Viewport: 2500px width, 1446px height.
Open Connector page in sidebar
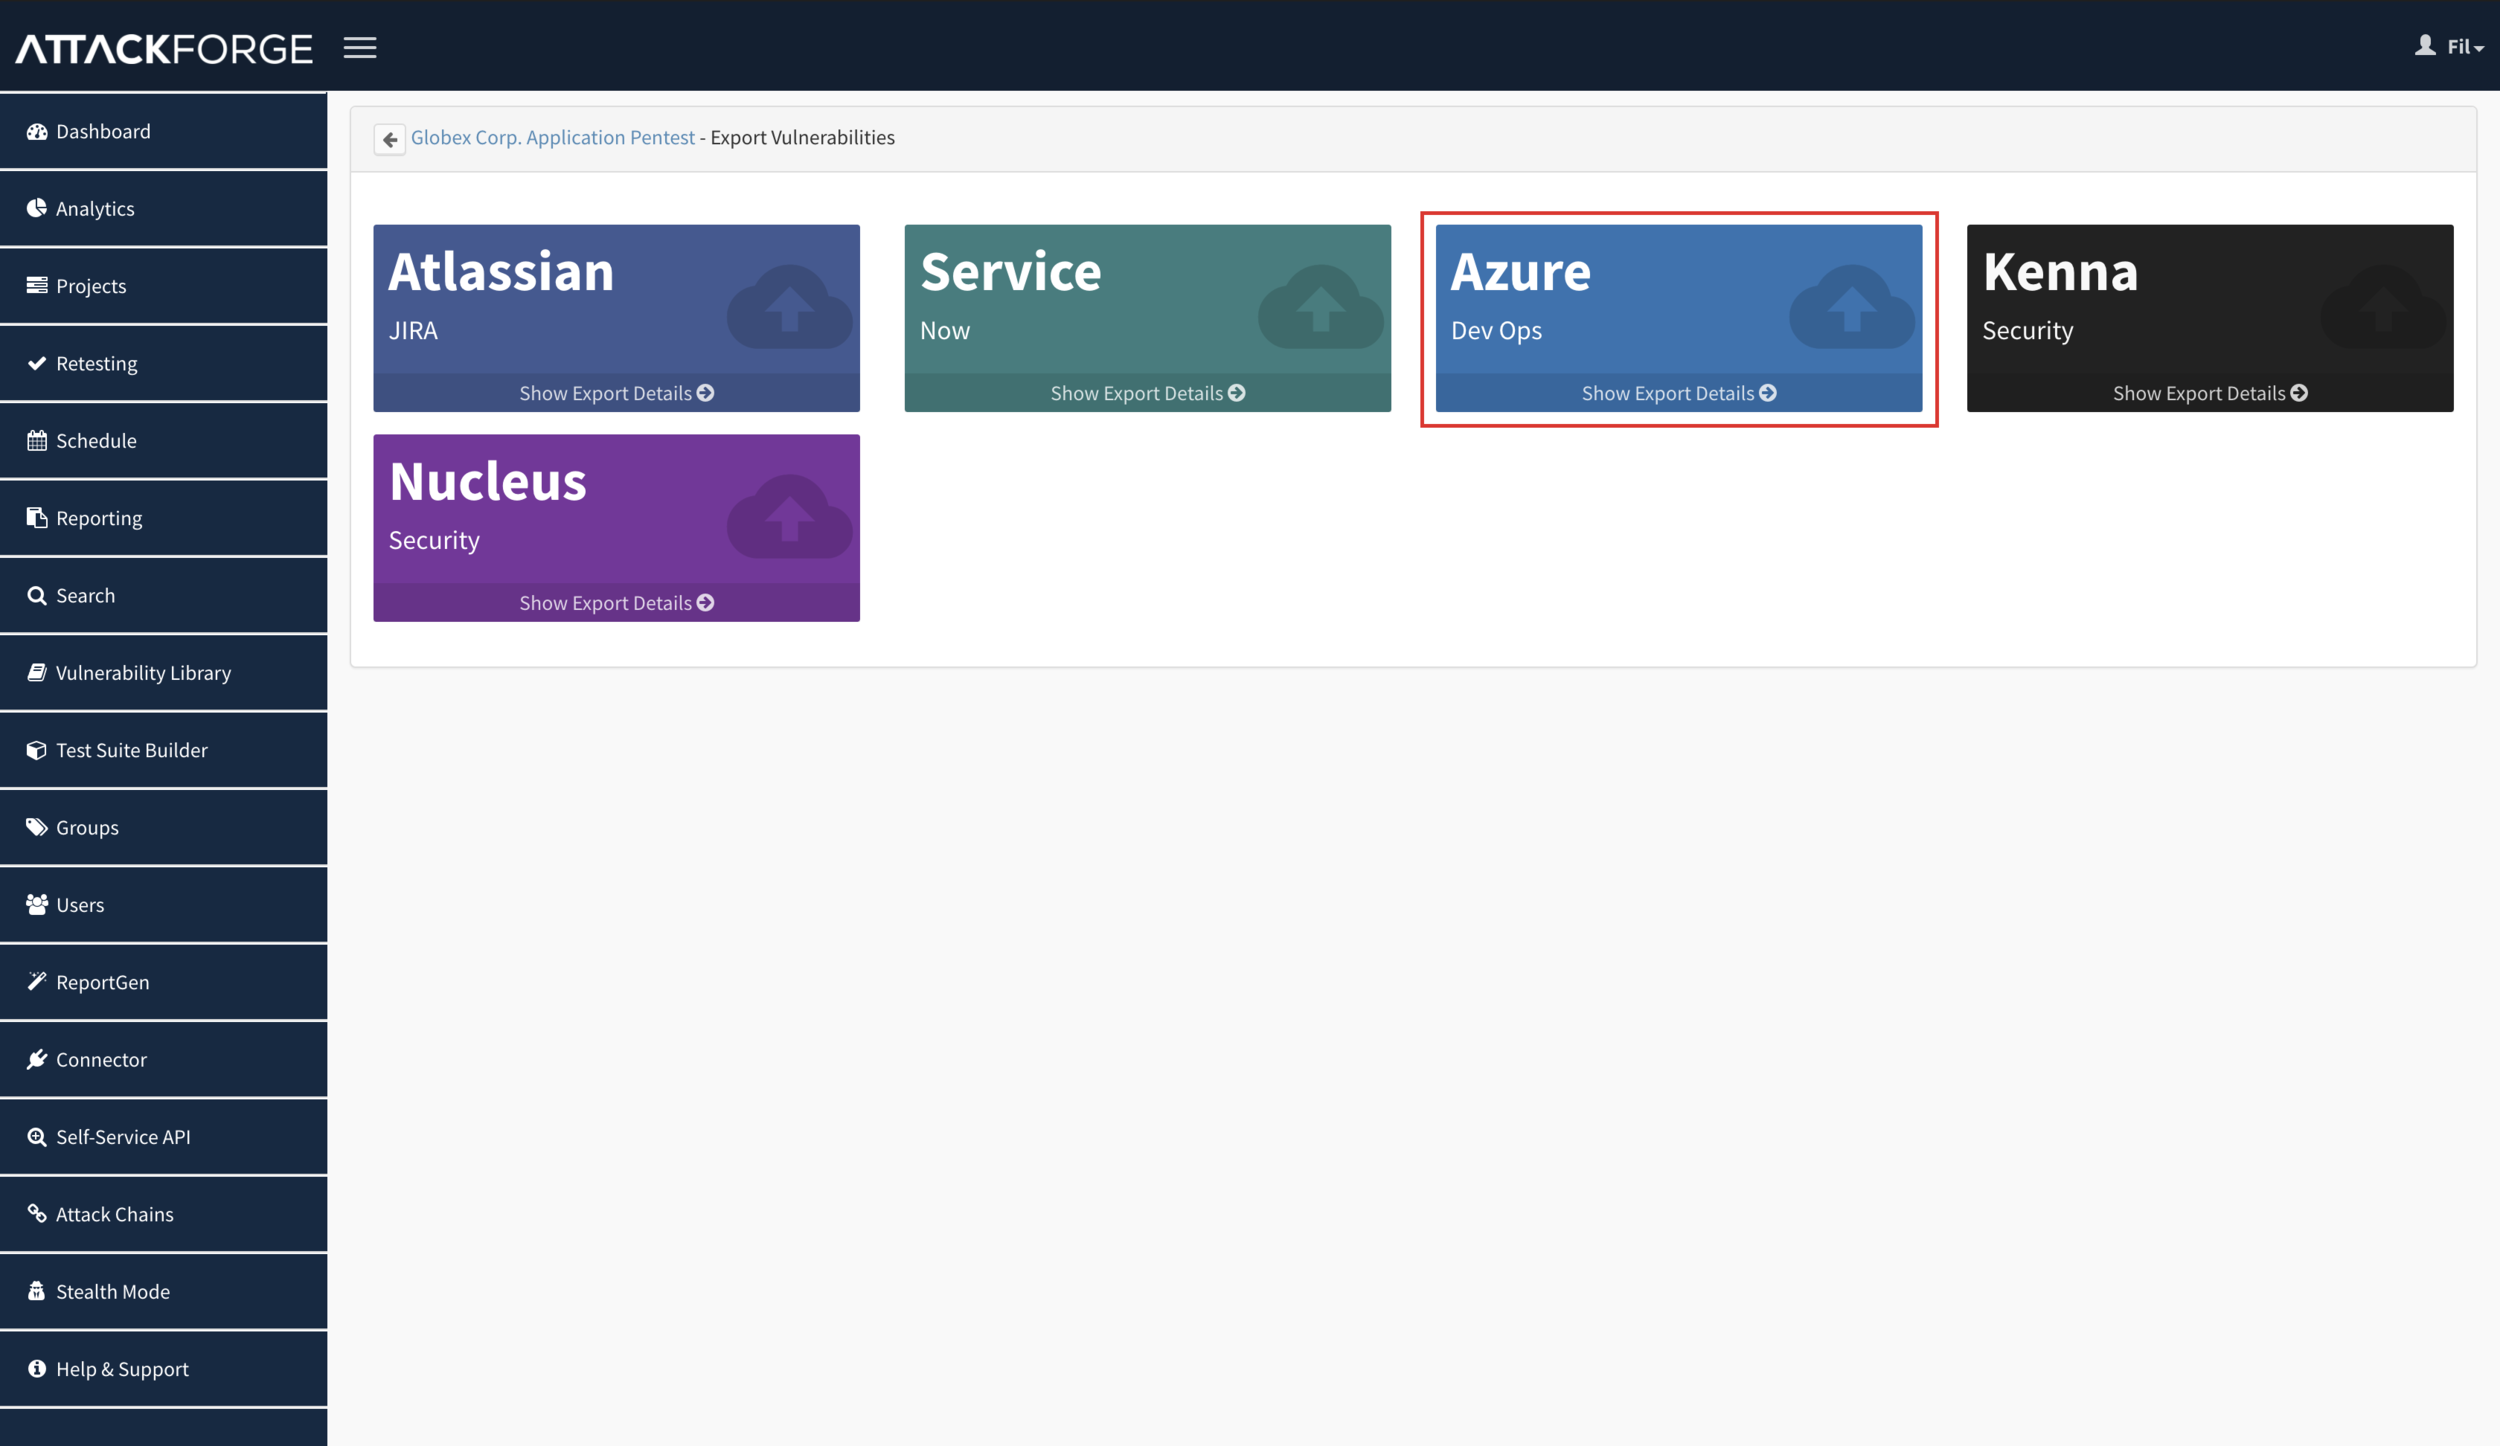point(164,1059)
